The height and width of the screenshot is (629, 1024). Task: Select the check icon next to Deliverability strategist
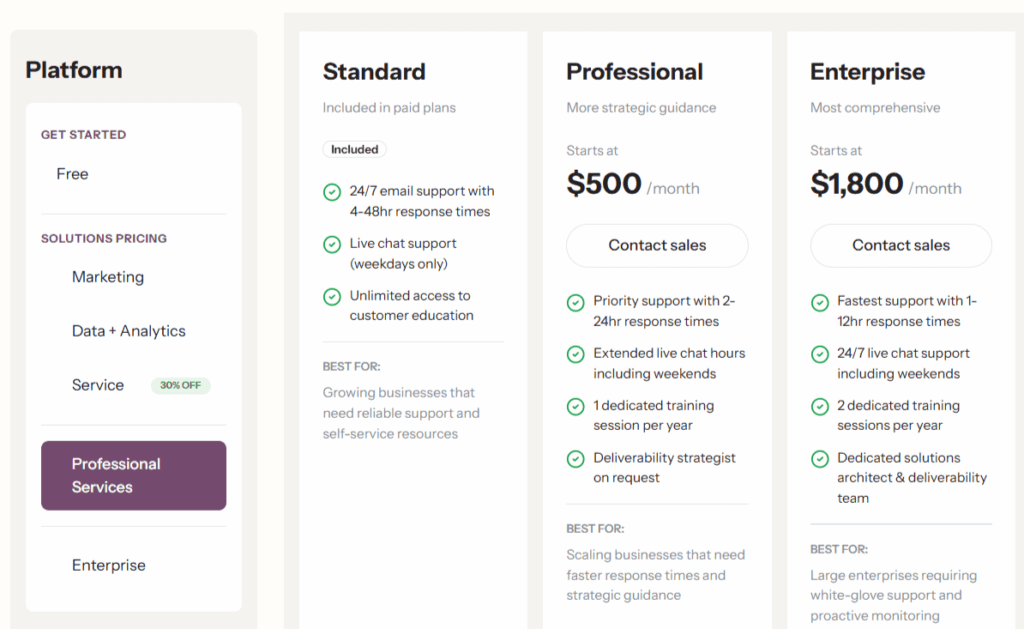pyautogui.click(x=576, y=458)
